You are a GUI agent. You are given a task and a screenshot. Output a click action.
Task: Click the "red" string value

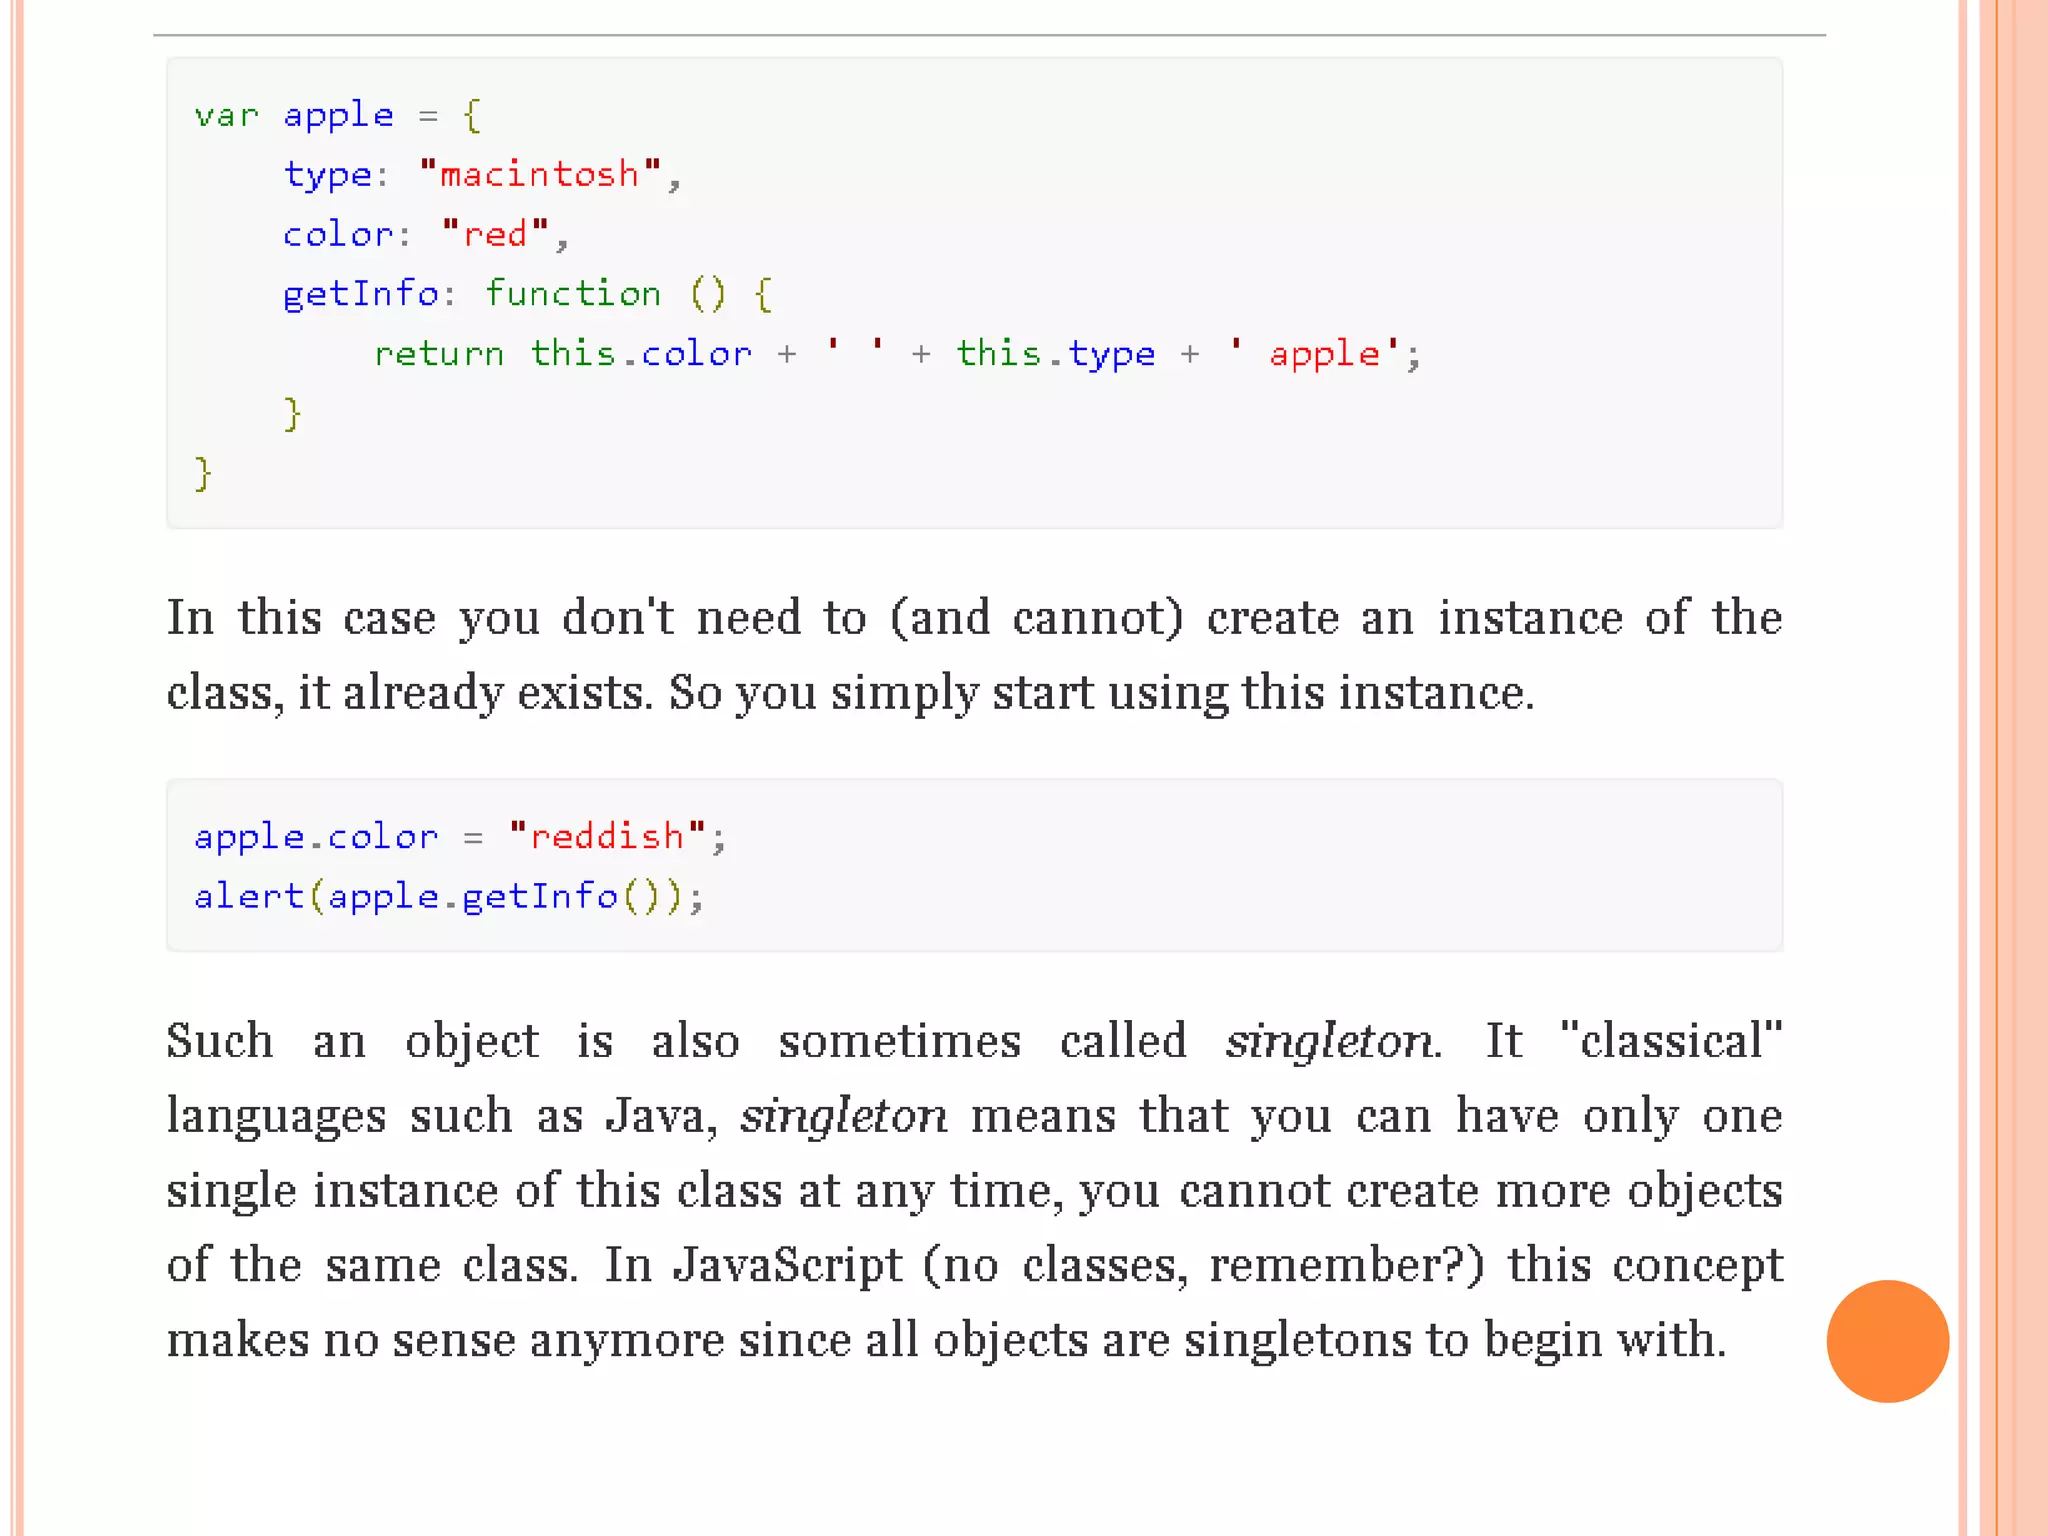coord(495,234)
